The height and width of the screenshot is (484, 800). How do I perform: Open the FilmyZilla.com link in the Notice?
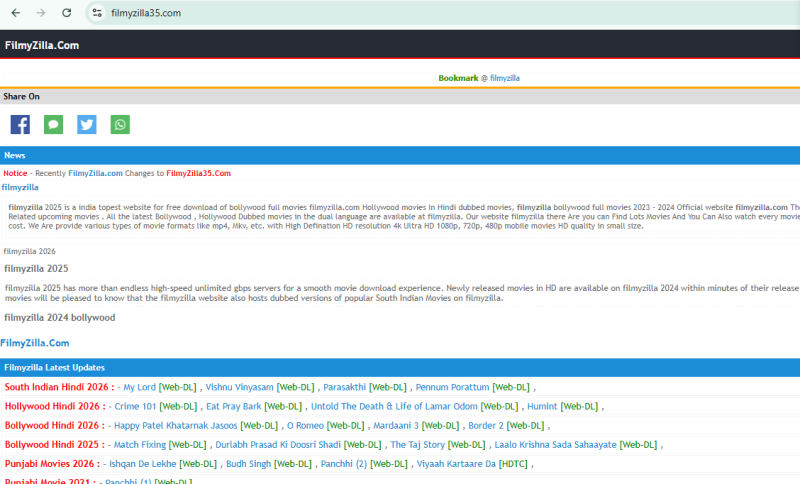[x=95, y=173]
